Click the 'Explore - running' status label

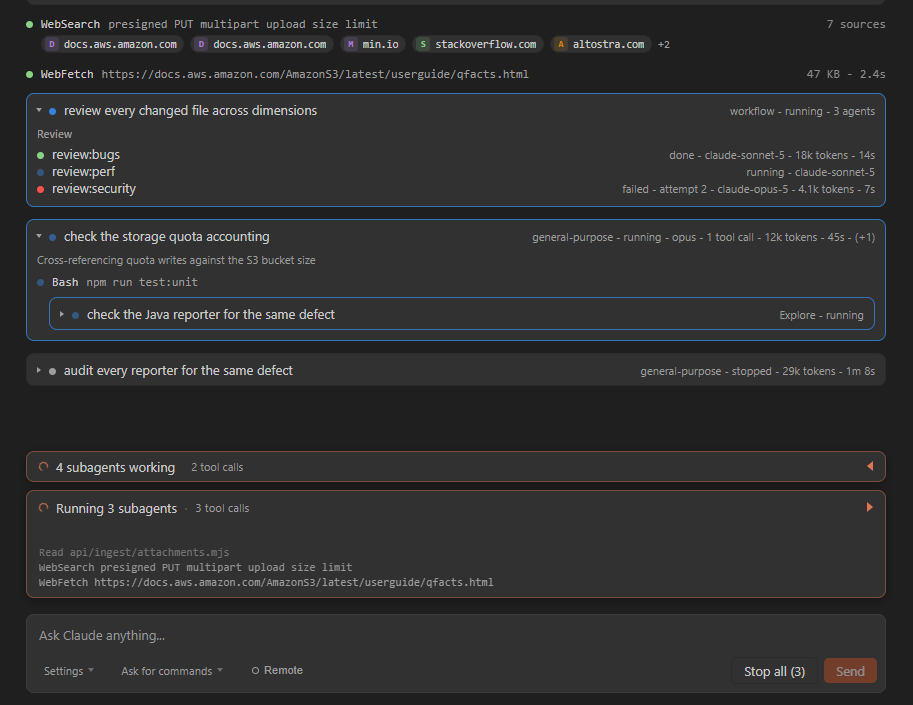pos(821,315)
